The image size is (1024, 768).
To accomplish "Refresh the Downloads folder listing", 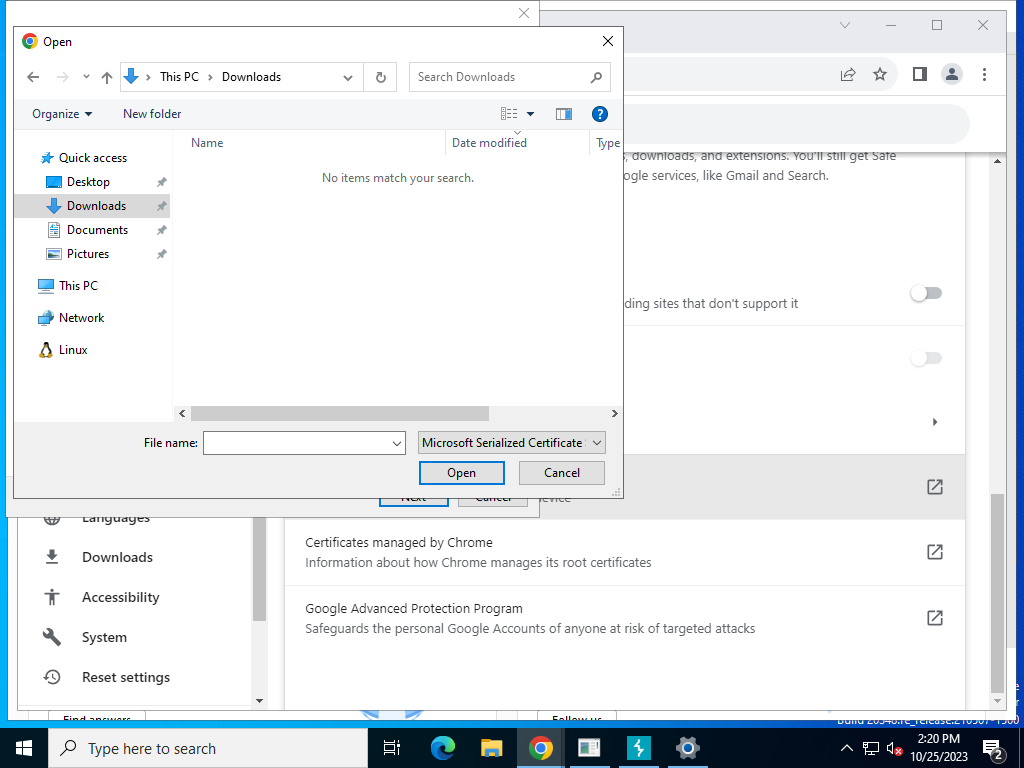I will [x=381, y=77].
